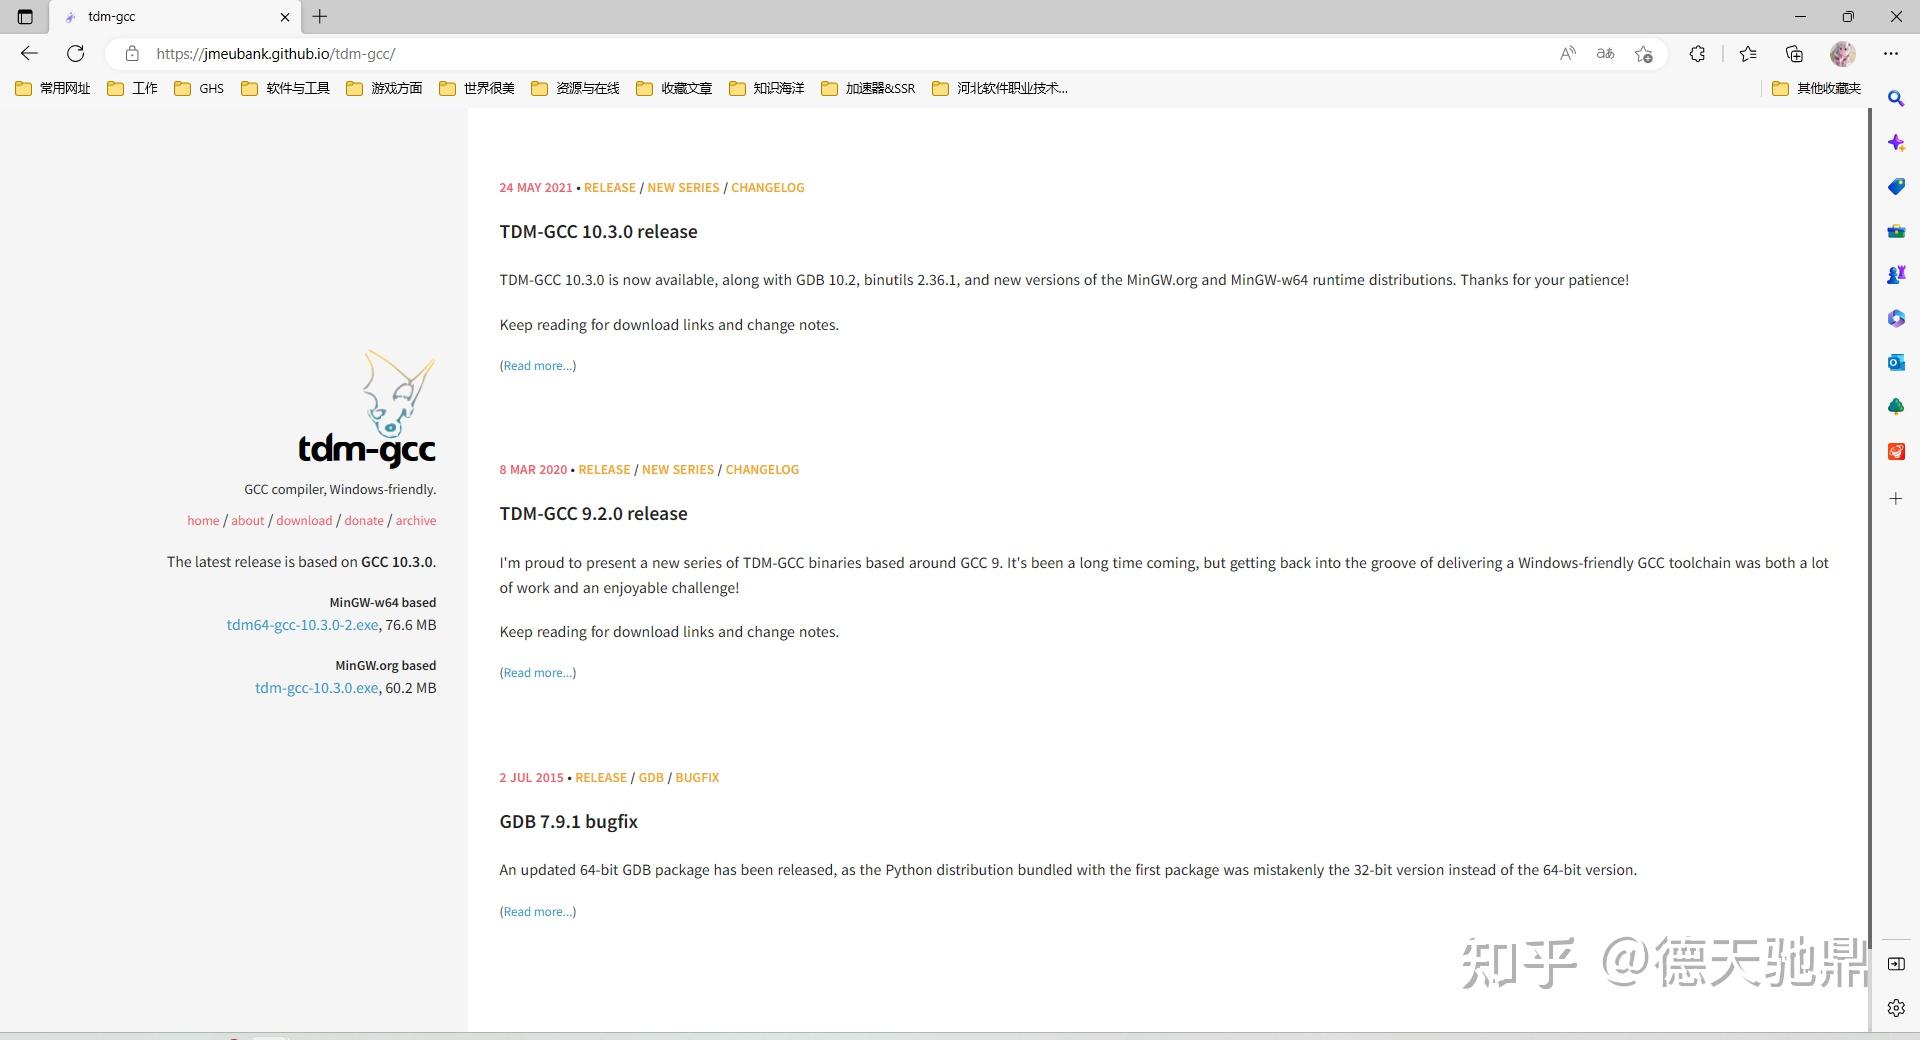View site information lock icon

132,54
